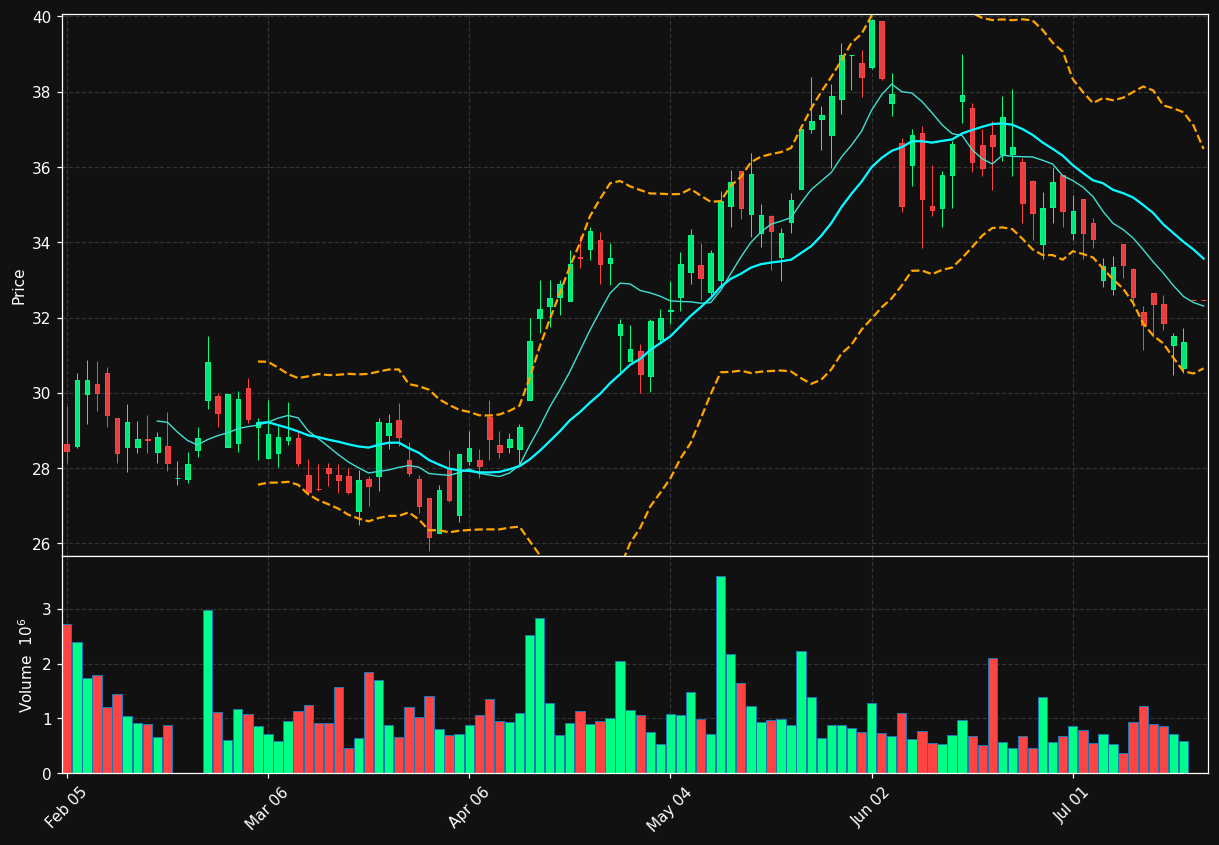1219x845 pixels.
Task: Click the tall red volume bar in mid-June
Action: pyautogui.click(x=992, y=716)
